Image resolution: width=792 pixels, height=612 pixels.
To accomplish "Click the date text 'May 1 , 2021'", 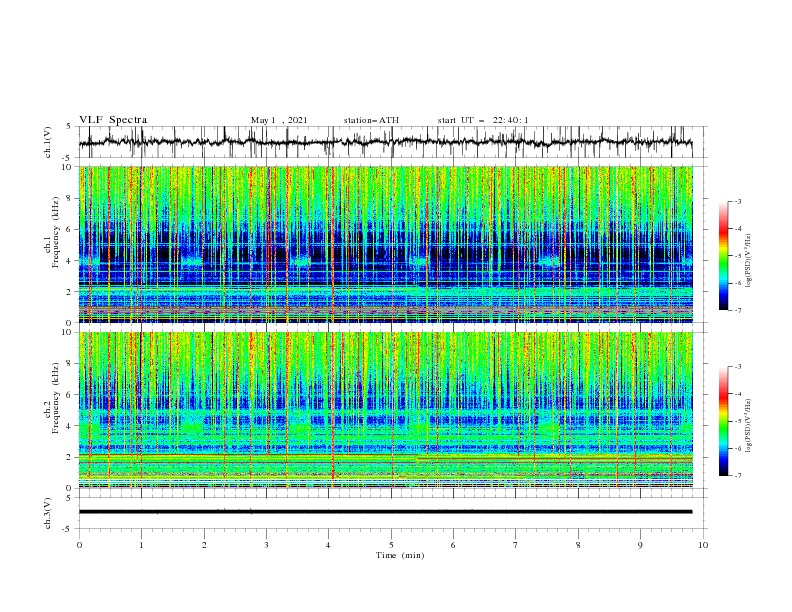I will (279, 120).
